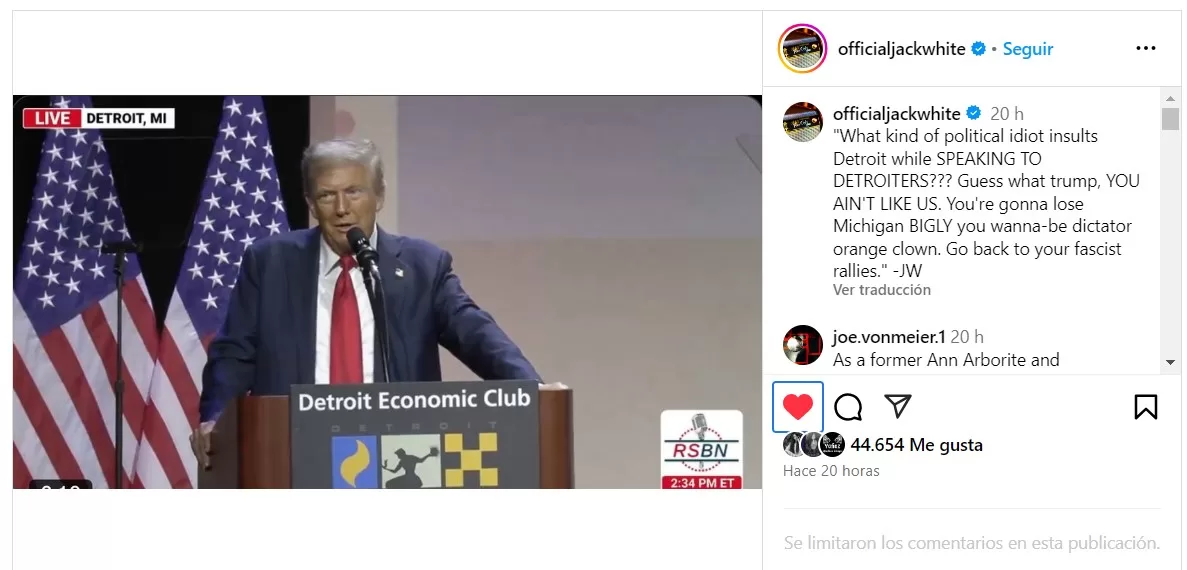The height and width of the screenshot is (570, 1187).
Task: Open the comment speech bubble icon
Action: [848, 407]
